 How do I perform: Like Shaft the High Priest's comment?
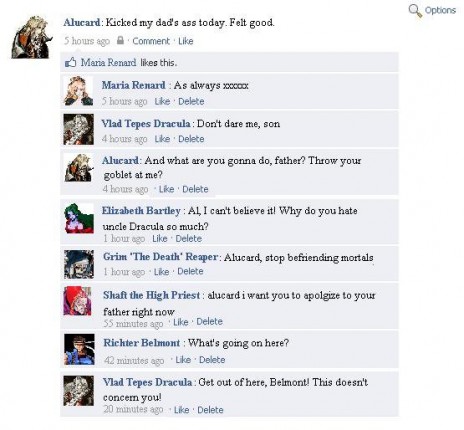(181, 322)
